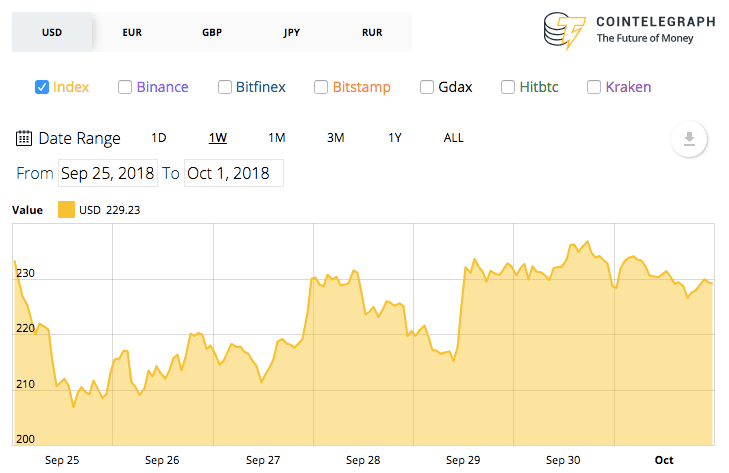Viewport: 729px width, 473px height.
Task: Choose the JPY currency tab
Action: click(292, 32)
